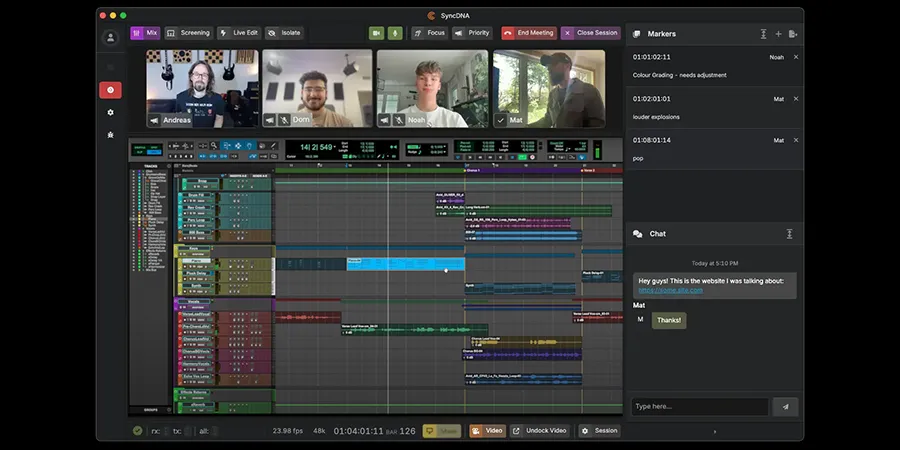Click the small arrow in bottom right
Screen dimensions: 900x450
[x=715, y=432]
